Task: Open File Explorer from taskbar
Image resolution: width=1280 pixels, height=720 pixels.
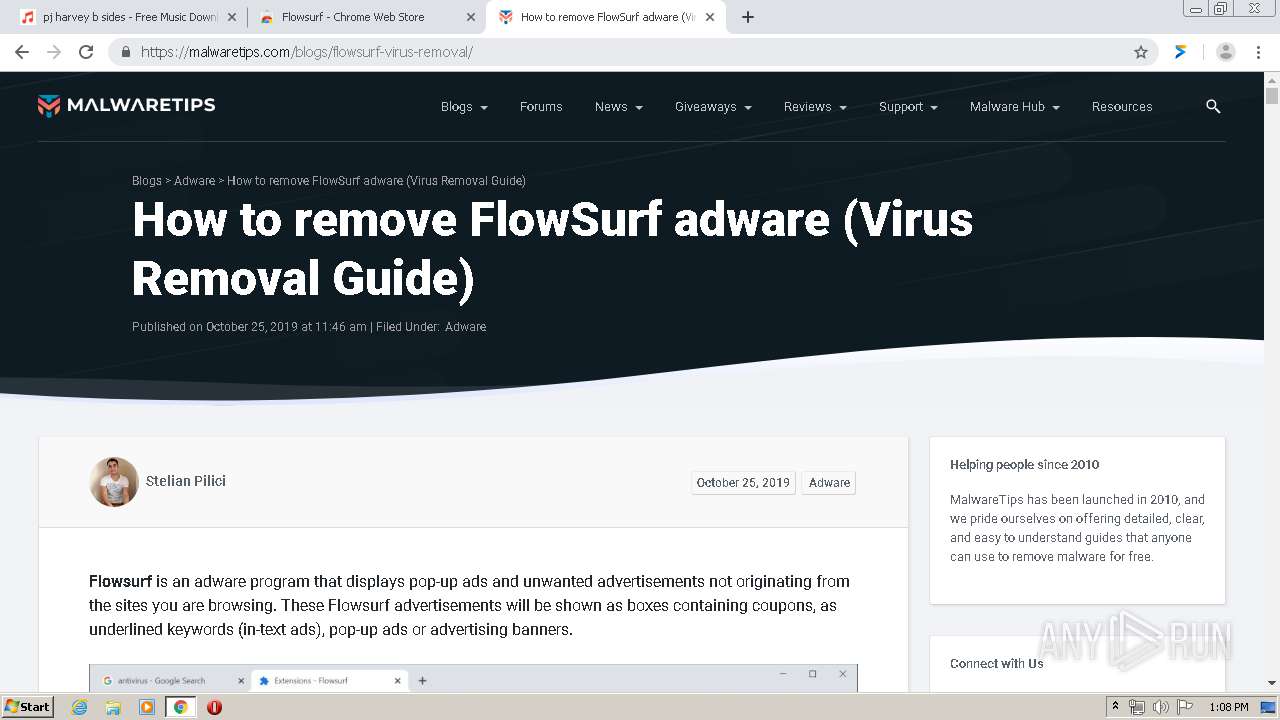Action: click(x=113, y=707)
